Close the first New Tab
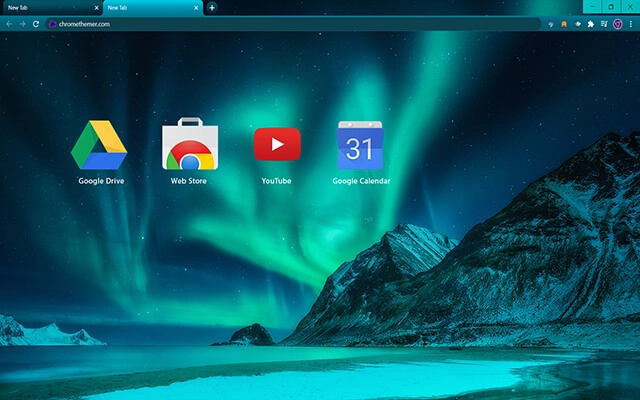The width and height of the screenshot is (640, 400). [x=97, y=8]
